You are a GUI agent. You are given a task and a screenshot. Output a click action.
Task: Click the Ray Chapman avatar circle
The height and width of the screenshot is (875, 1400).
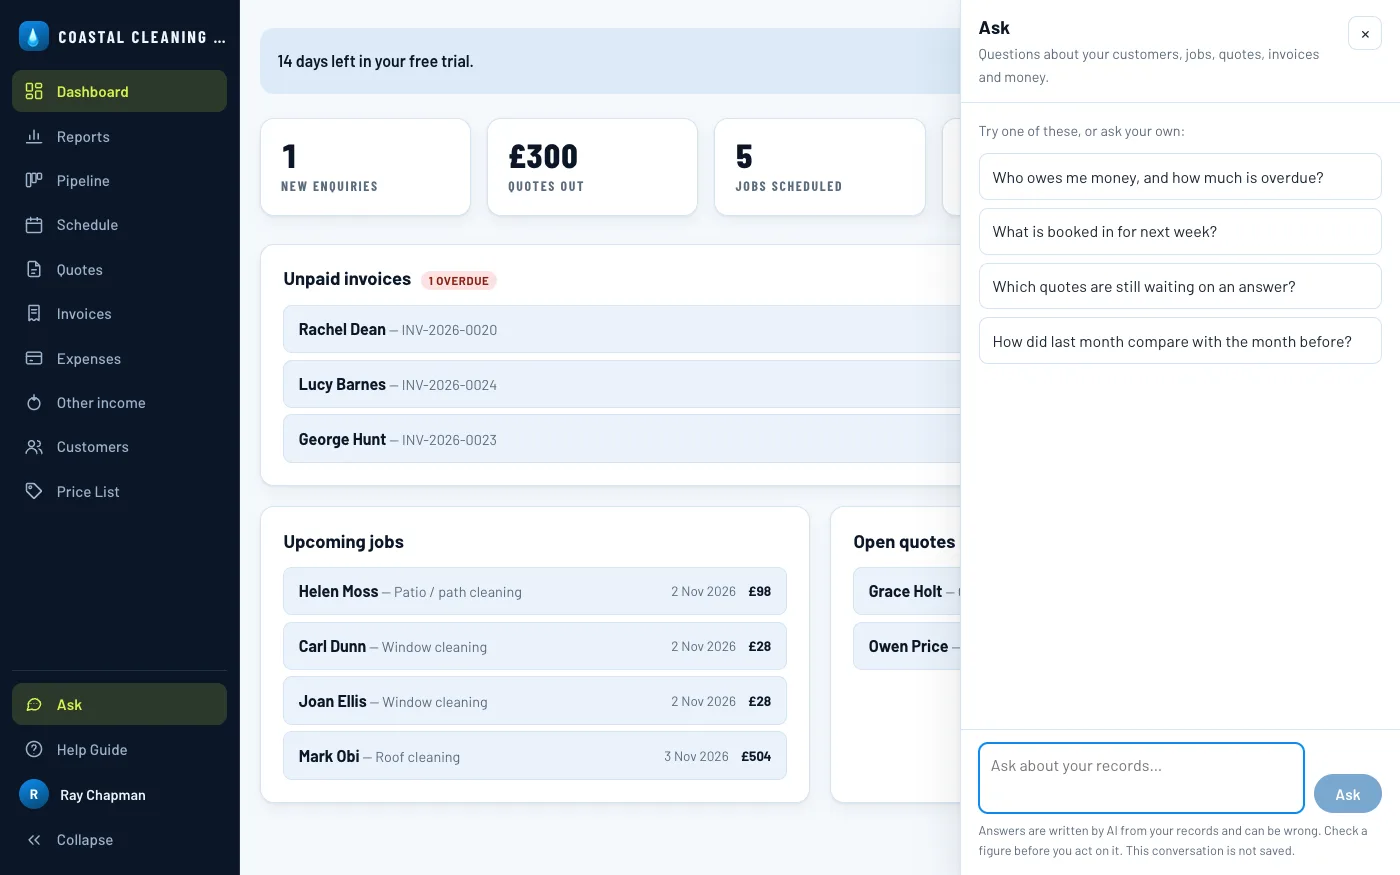pos(34,794)
